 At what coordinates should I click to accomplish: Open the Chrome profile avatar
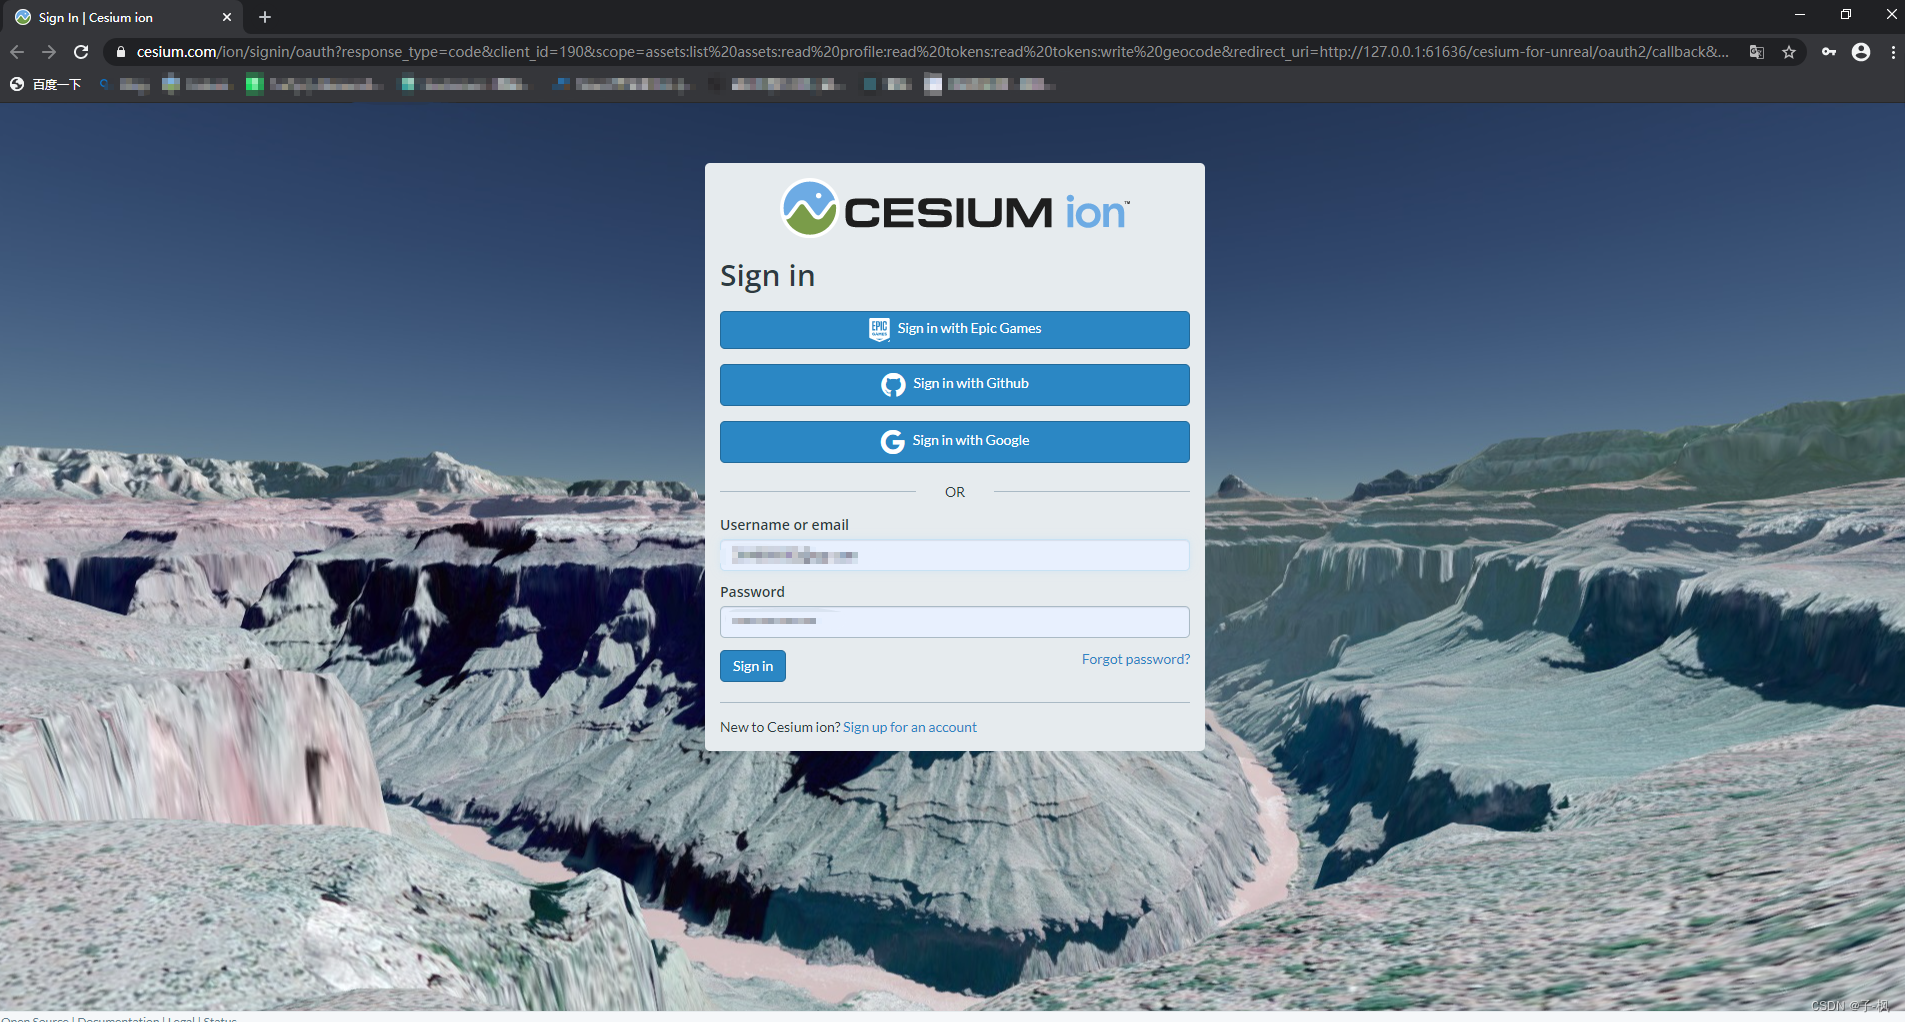(x=1861, y=52)
